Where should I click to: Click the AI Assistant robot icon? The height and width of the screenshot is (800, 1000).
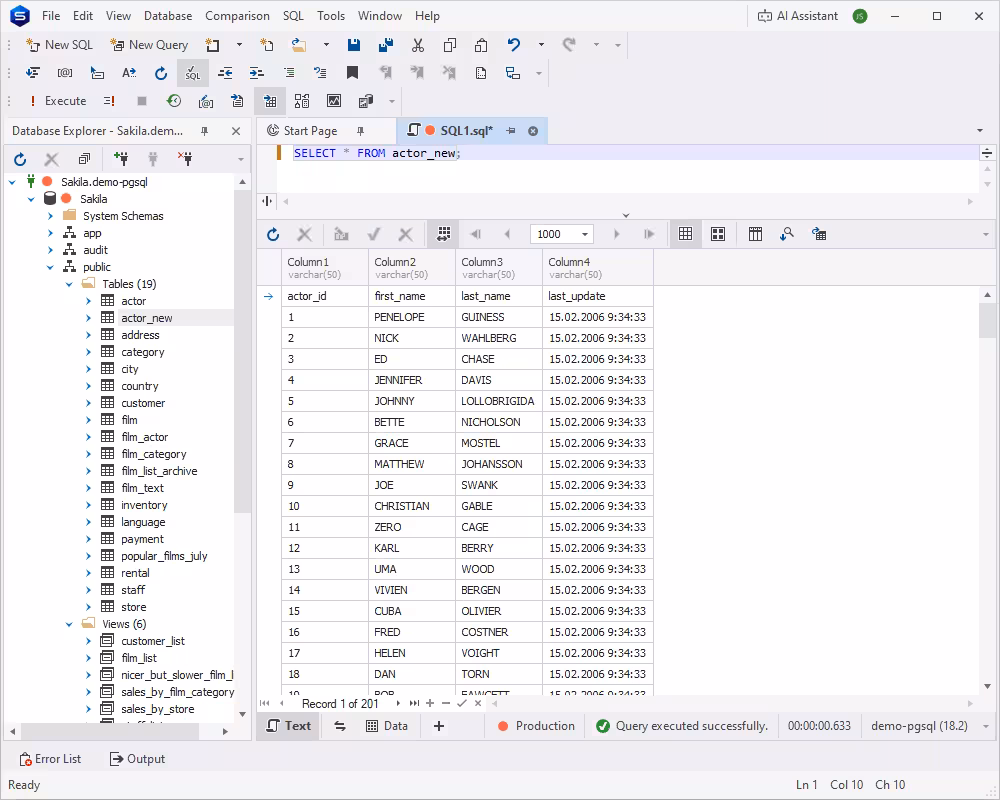pos(765,16)
